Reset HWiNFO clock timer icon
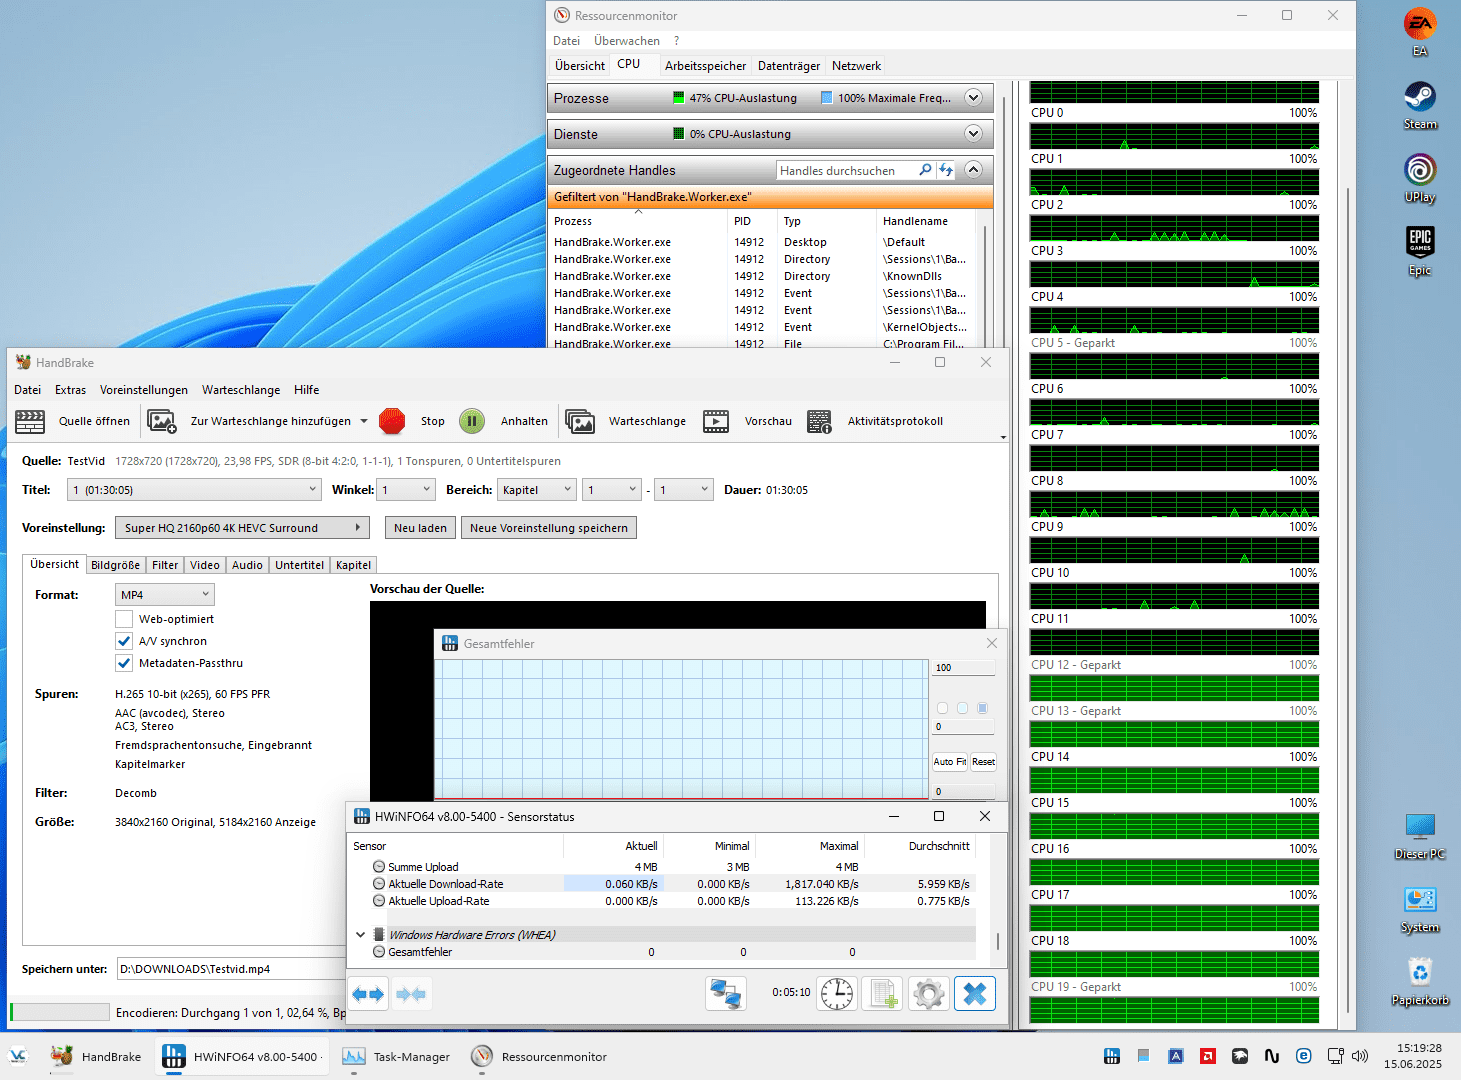1461x1080 pixels. [837, 994]
